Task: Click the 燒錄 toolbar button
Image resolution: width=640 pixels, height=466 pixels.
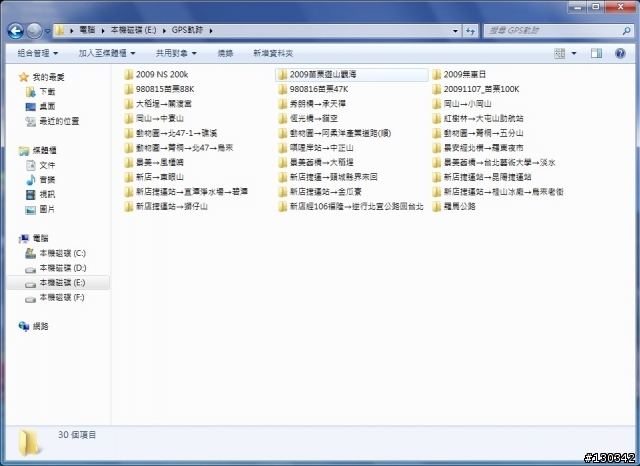Action: click(x=225, y=53)
